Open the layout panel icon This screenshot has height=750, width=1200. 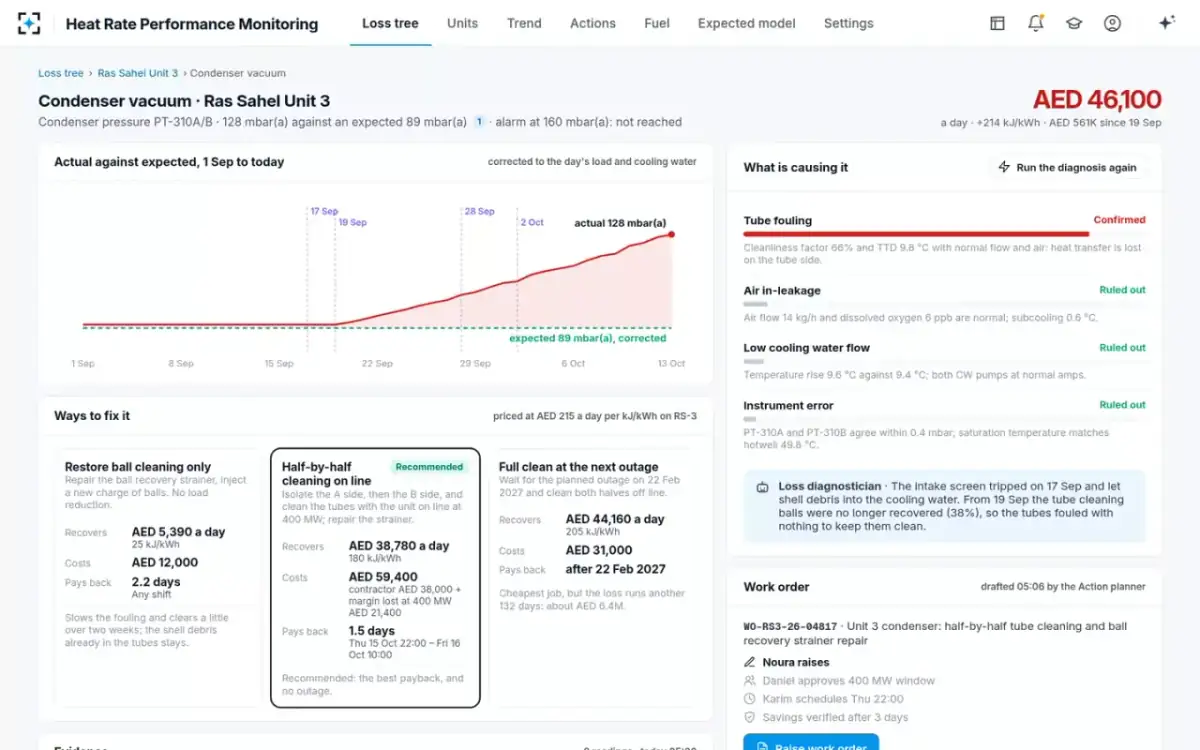[997, 23]
